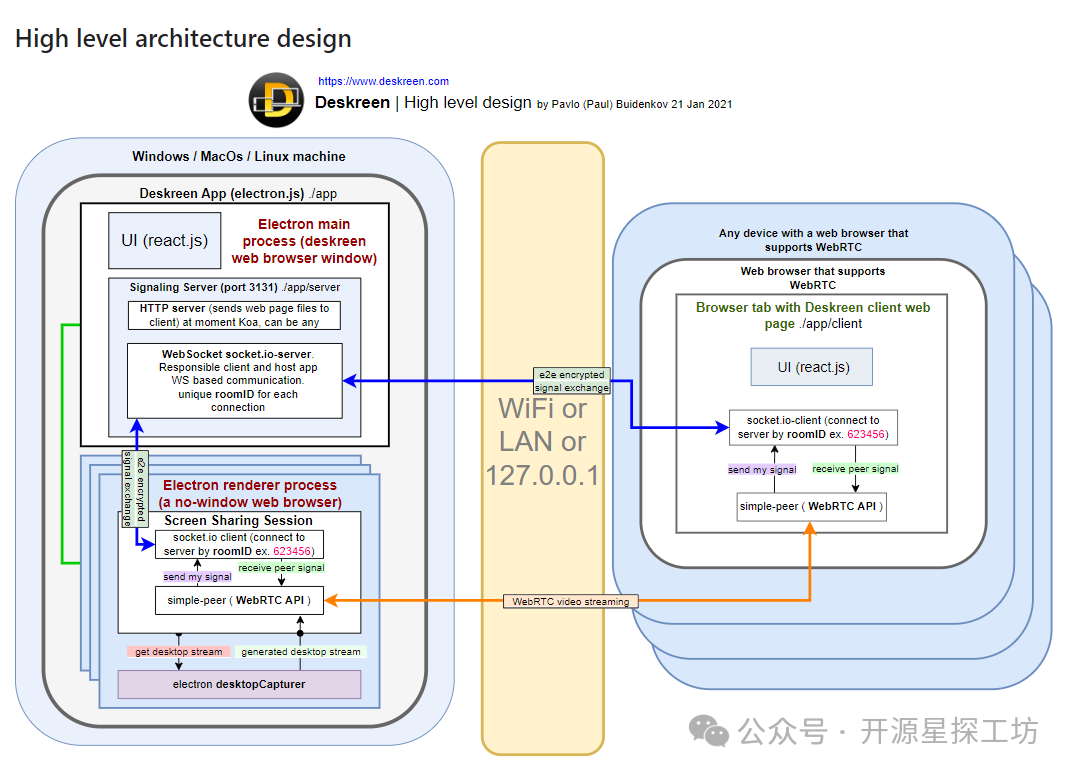Click the 'get desktop stream' label
The image size is (1072, 774).
178,652
